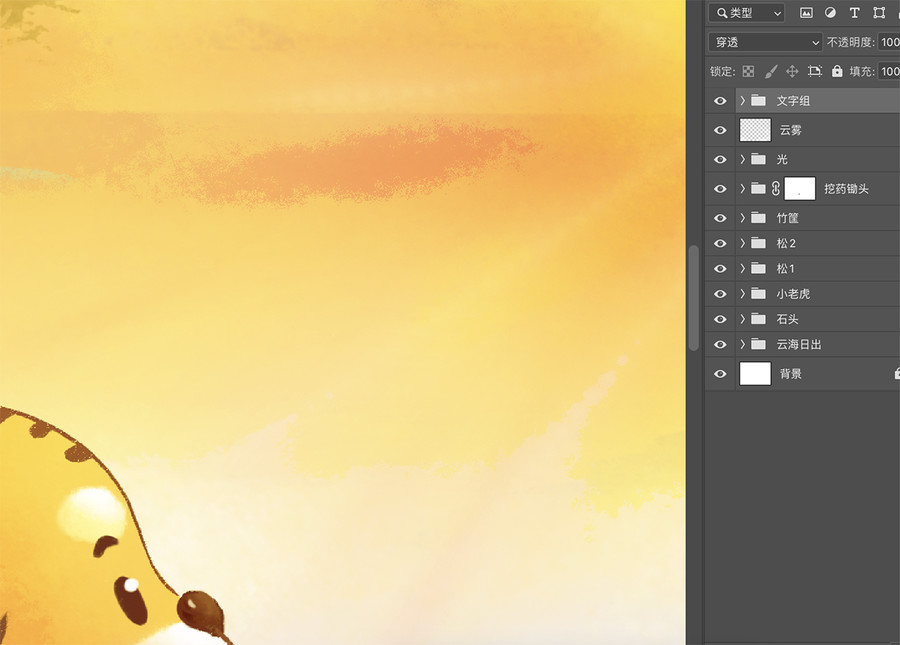Select 挖药锄头 layer mask thumbnail
Viewport: 900px width, 645px height.
coord(800,189)
